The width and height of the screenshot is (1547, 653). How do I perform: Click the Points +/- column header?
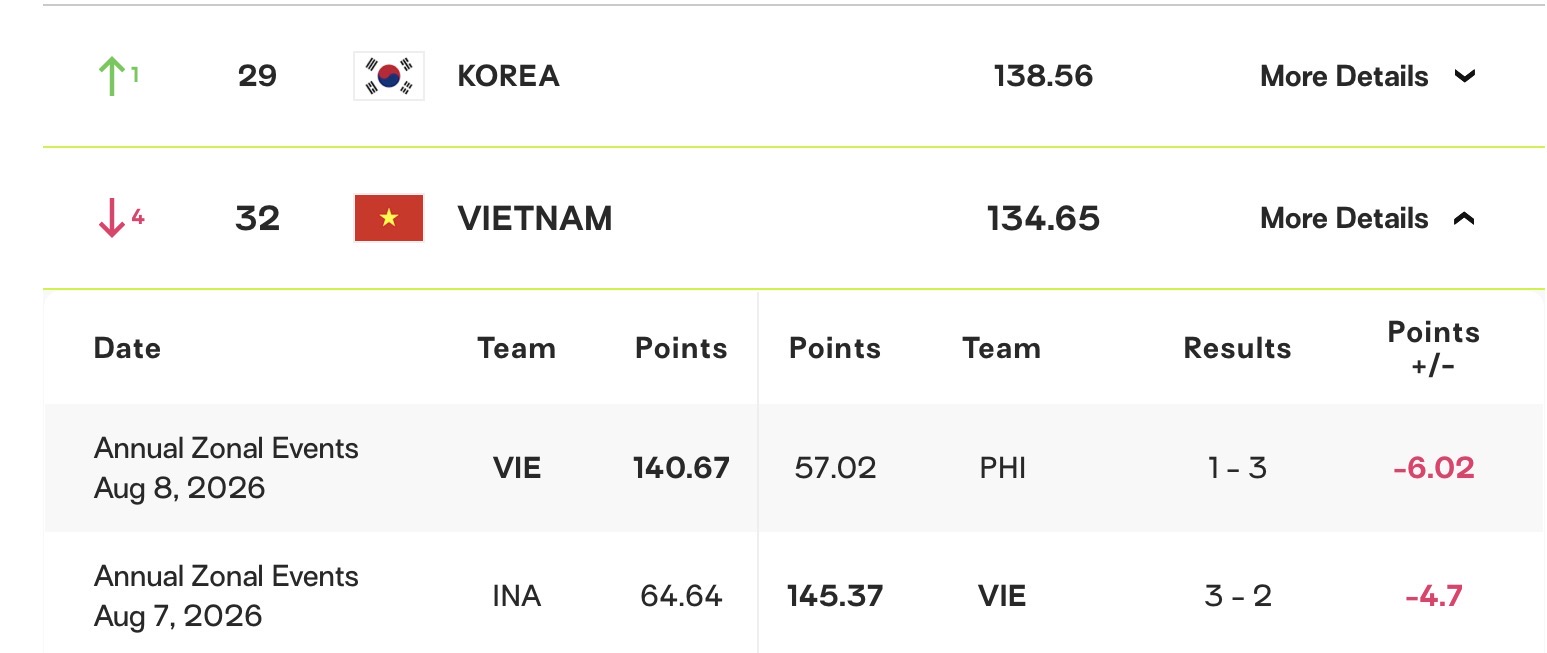click(x=1433, y=348)
